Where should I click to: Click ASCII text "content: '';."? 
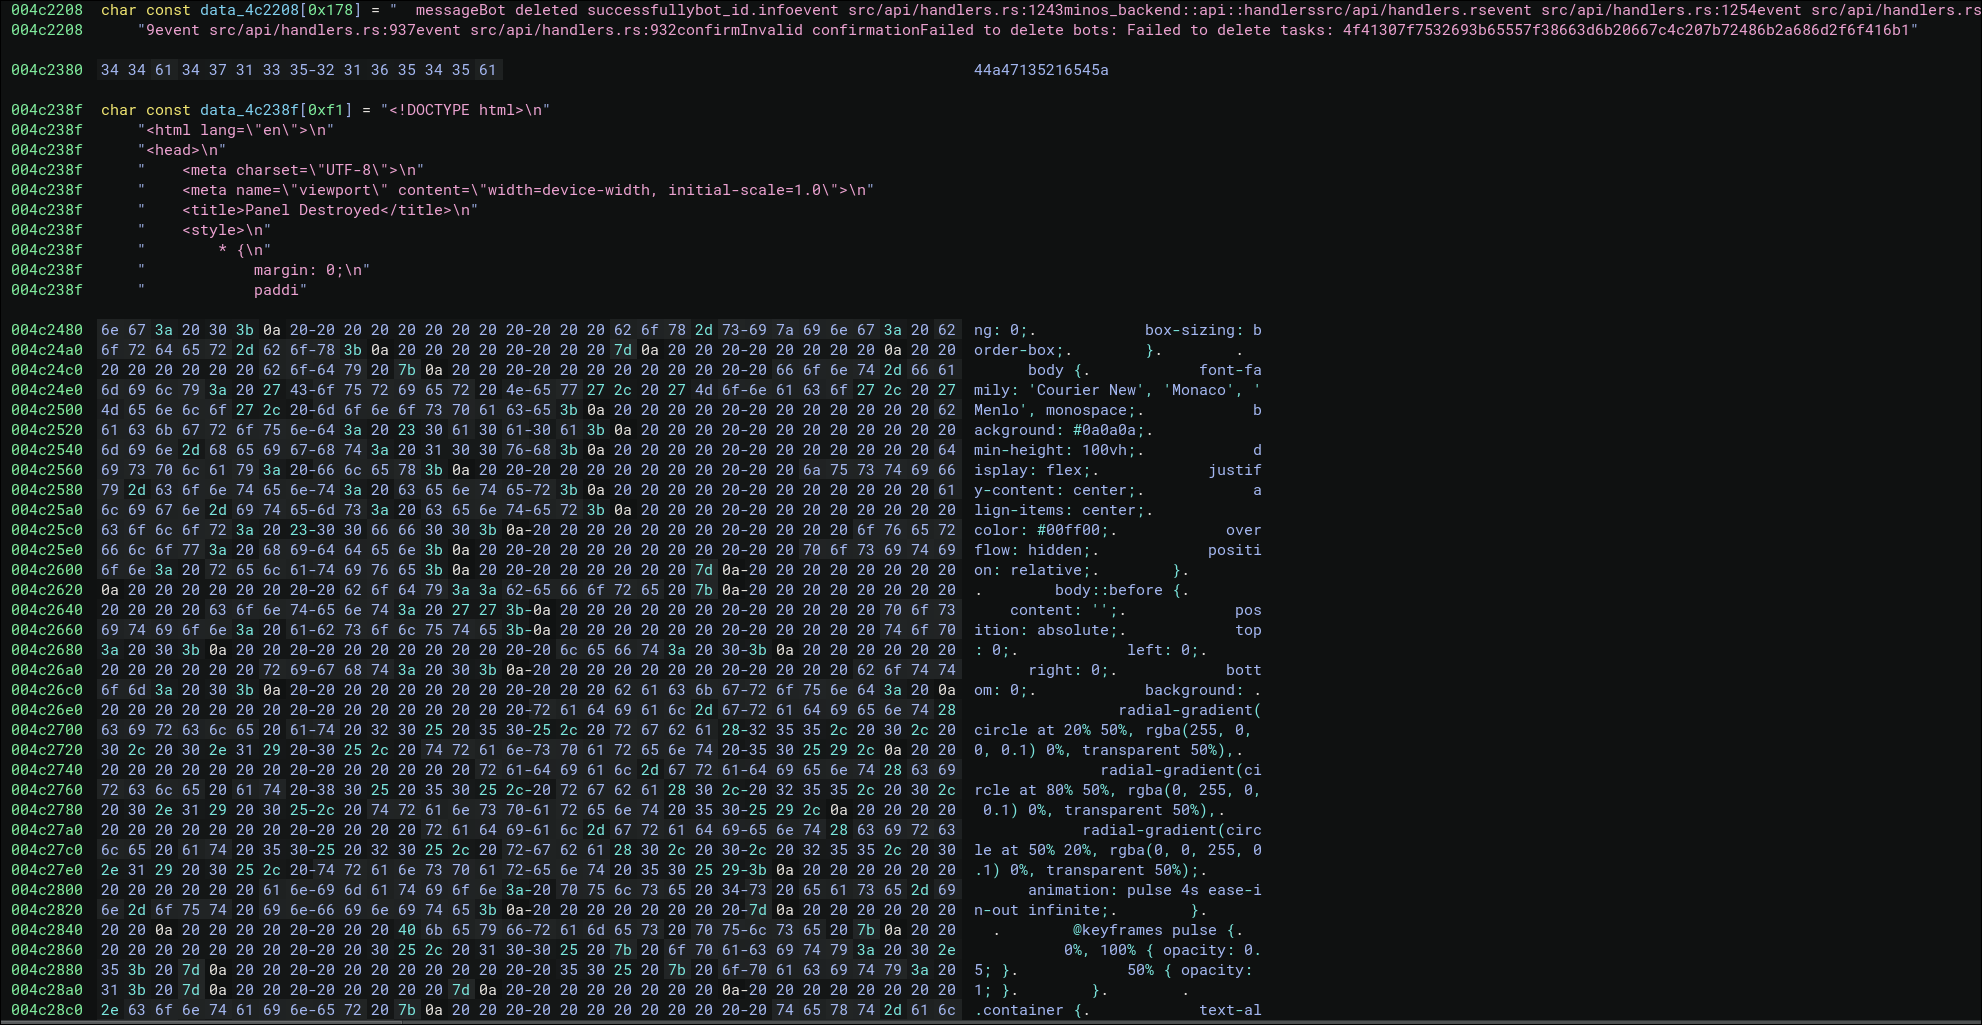pyautogui.click(x=1068, y=610)
